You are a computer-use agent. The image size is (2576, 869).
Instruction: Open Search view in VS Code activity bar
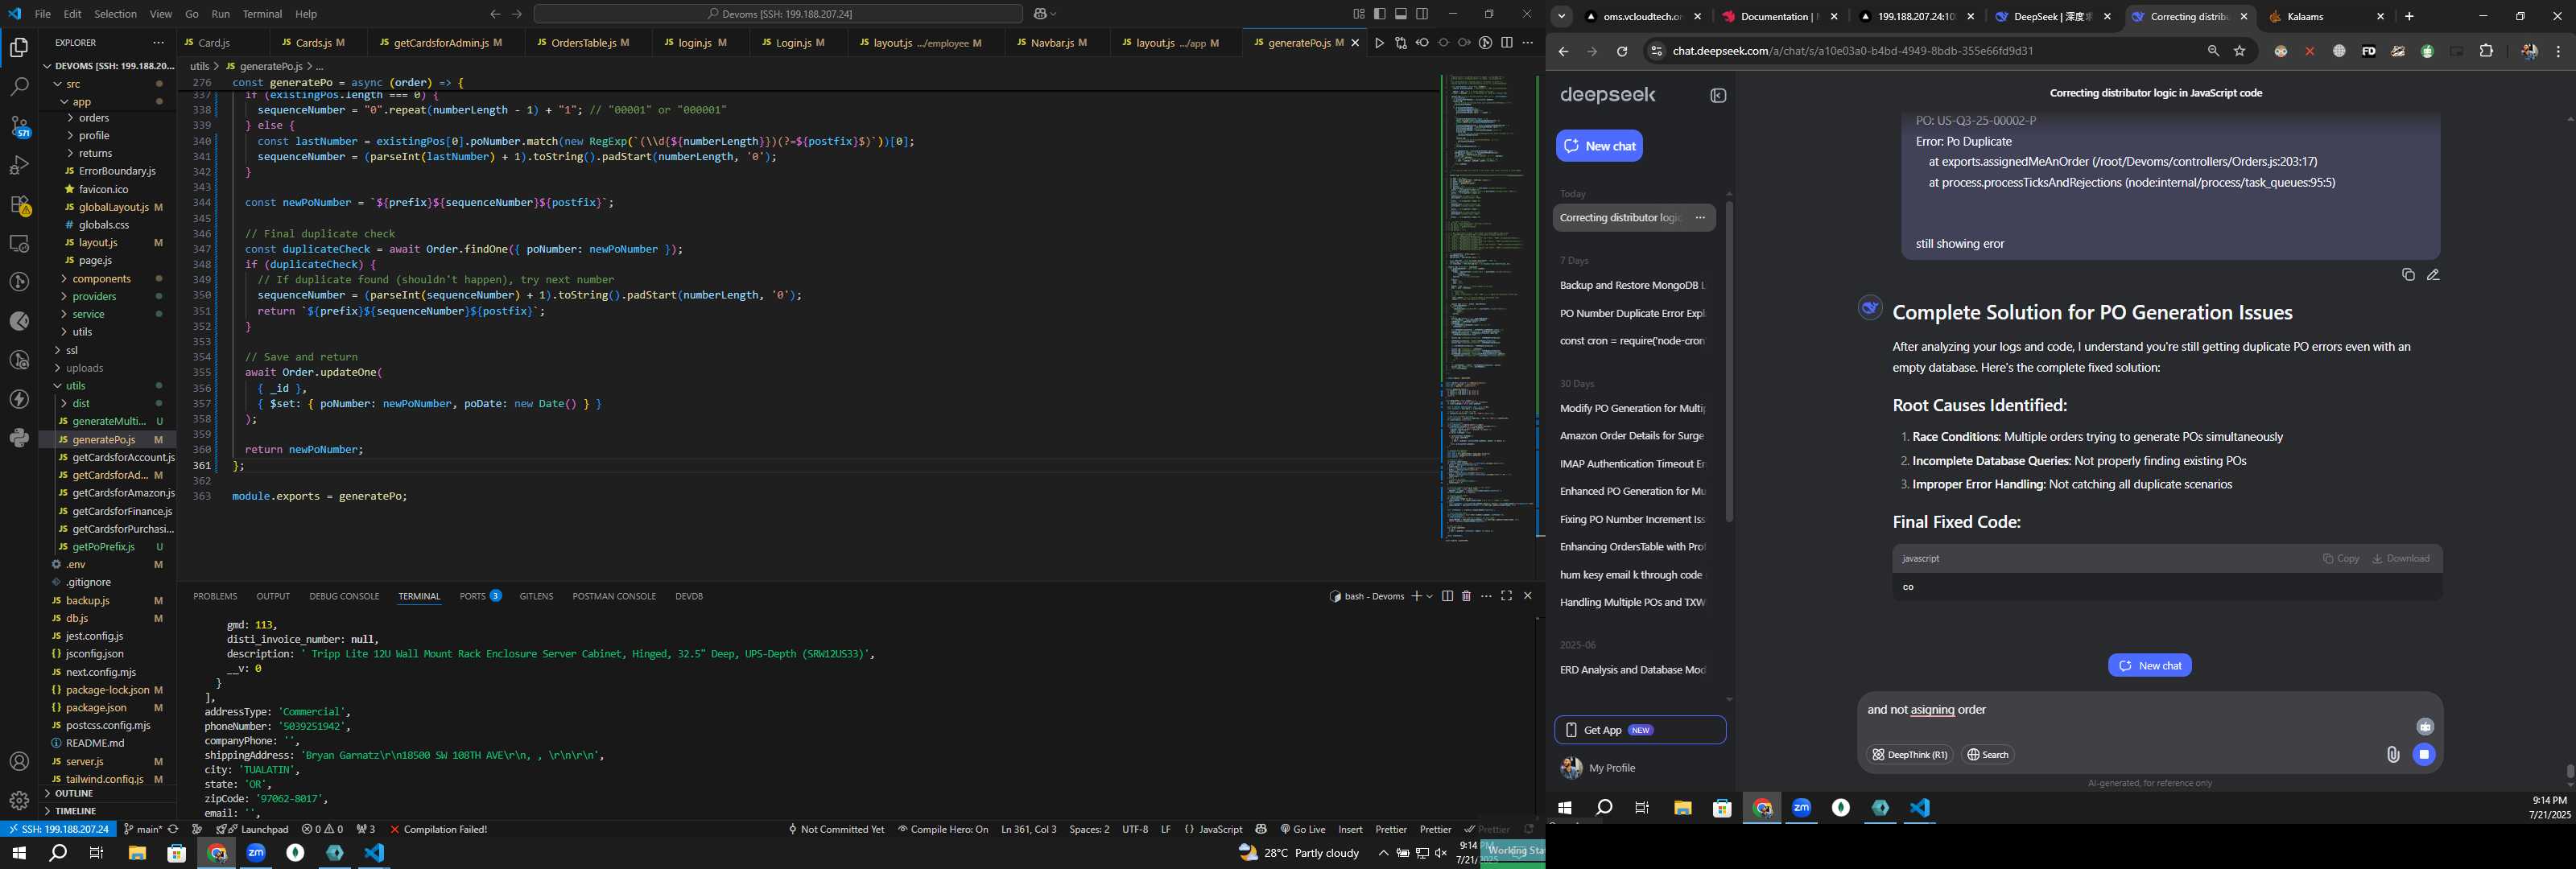click(19, 87)
